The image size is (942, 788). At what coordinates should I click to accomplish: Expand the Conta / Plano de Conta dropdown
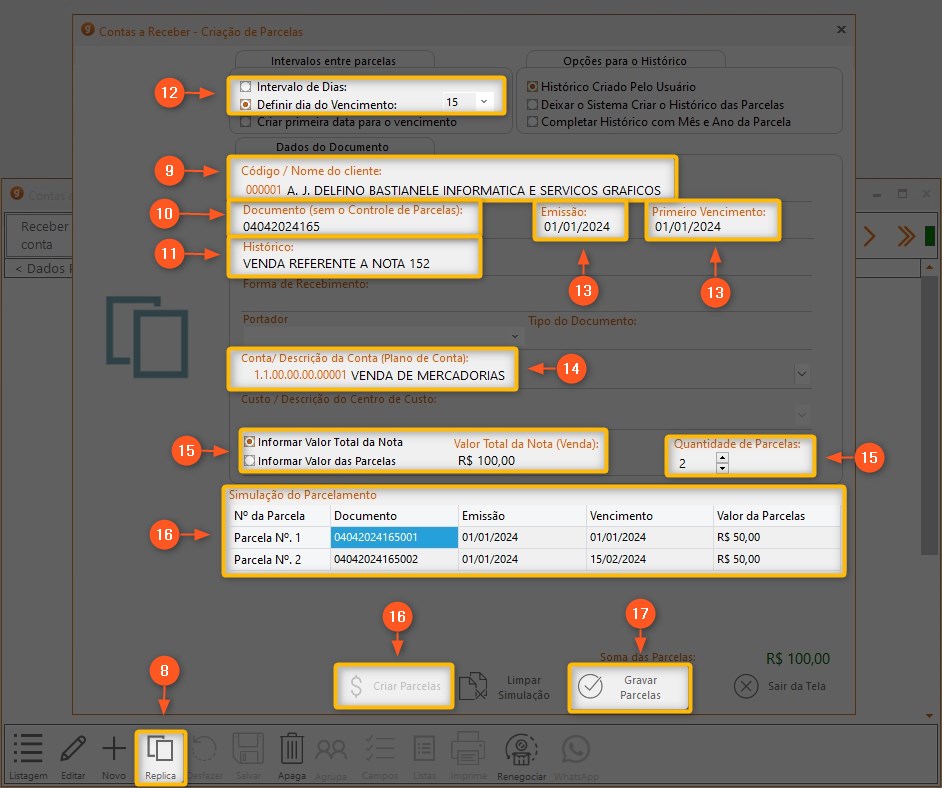coord(802,374)
